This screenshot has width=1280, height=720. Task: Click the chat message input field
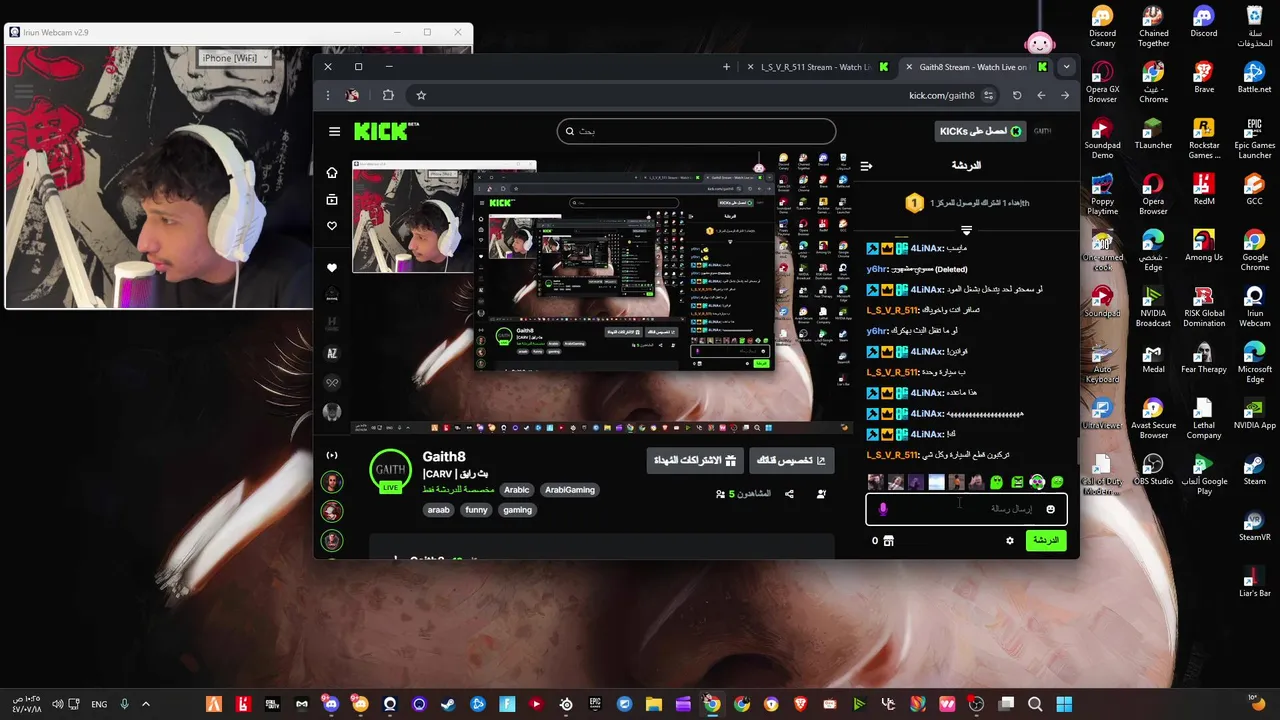point(966,509)
